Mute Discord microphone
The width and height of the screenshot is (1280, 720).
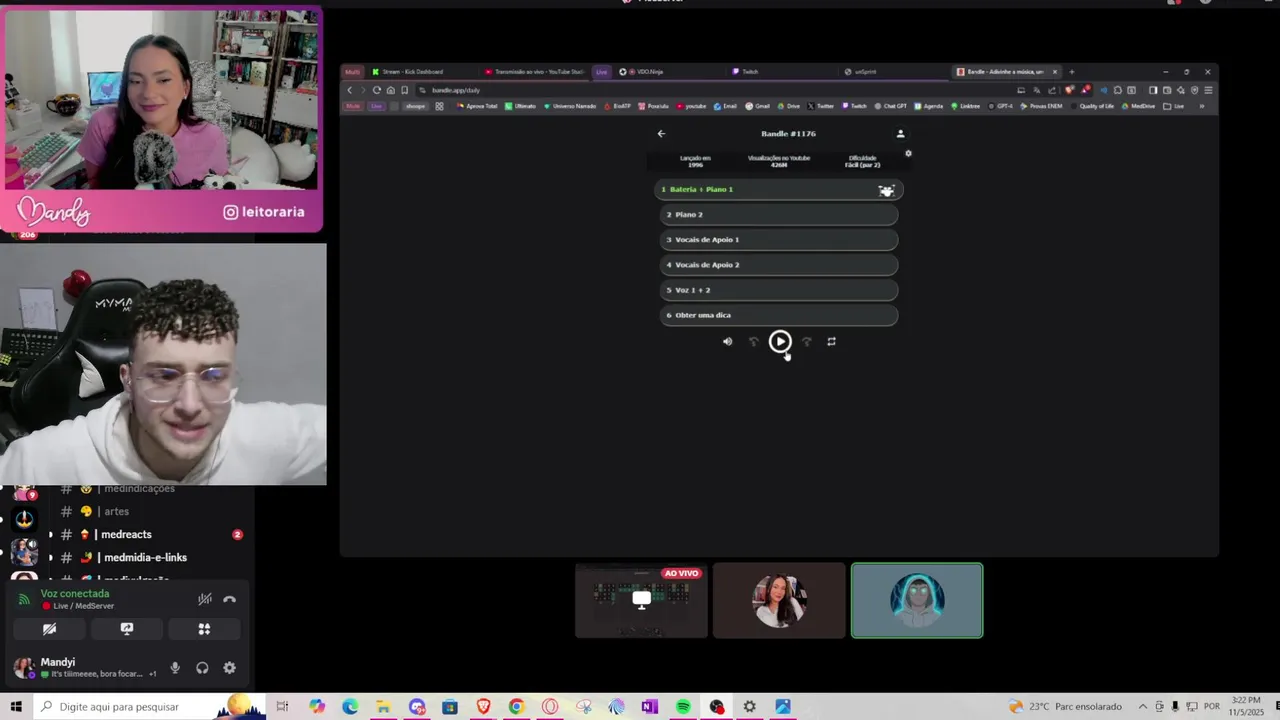click(174, 668)
